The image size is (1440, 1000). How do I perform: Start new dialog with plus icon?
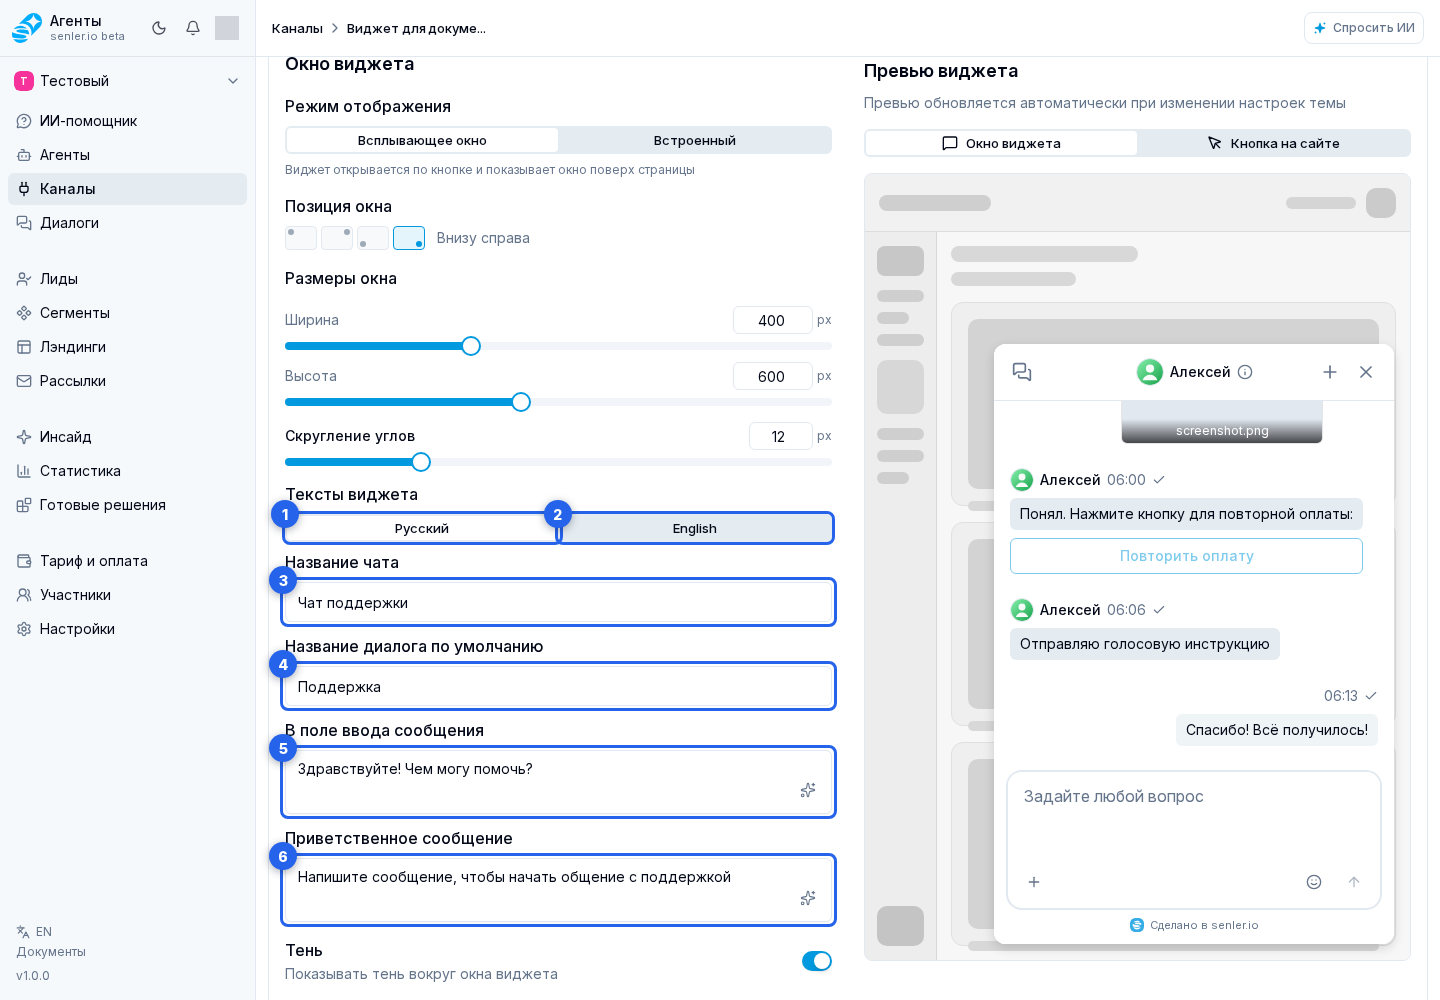pos(1330,372)
